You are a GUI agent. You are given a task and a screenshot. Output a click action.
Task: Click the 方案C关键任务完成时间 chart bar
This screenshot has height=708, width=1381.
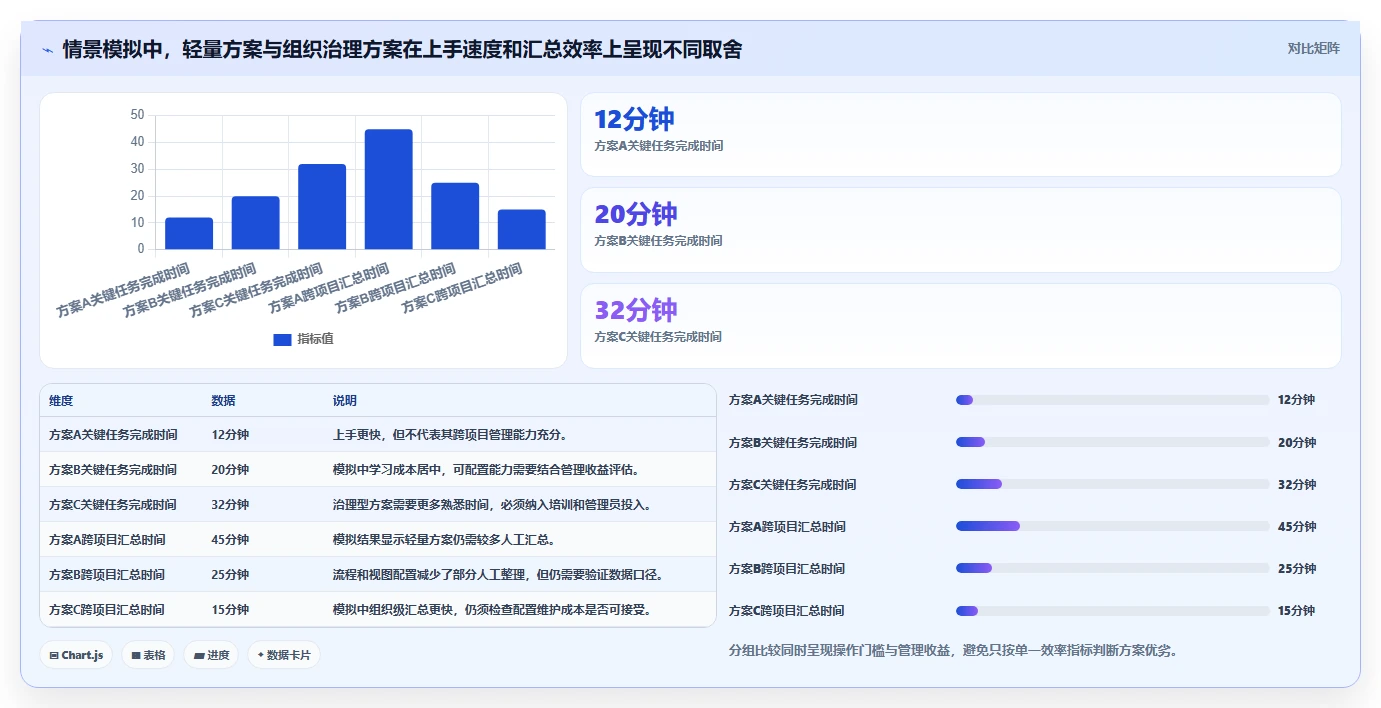322,206
